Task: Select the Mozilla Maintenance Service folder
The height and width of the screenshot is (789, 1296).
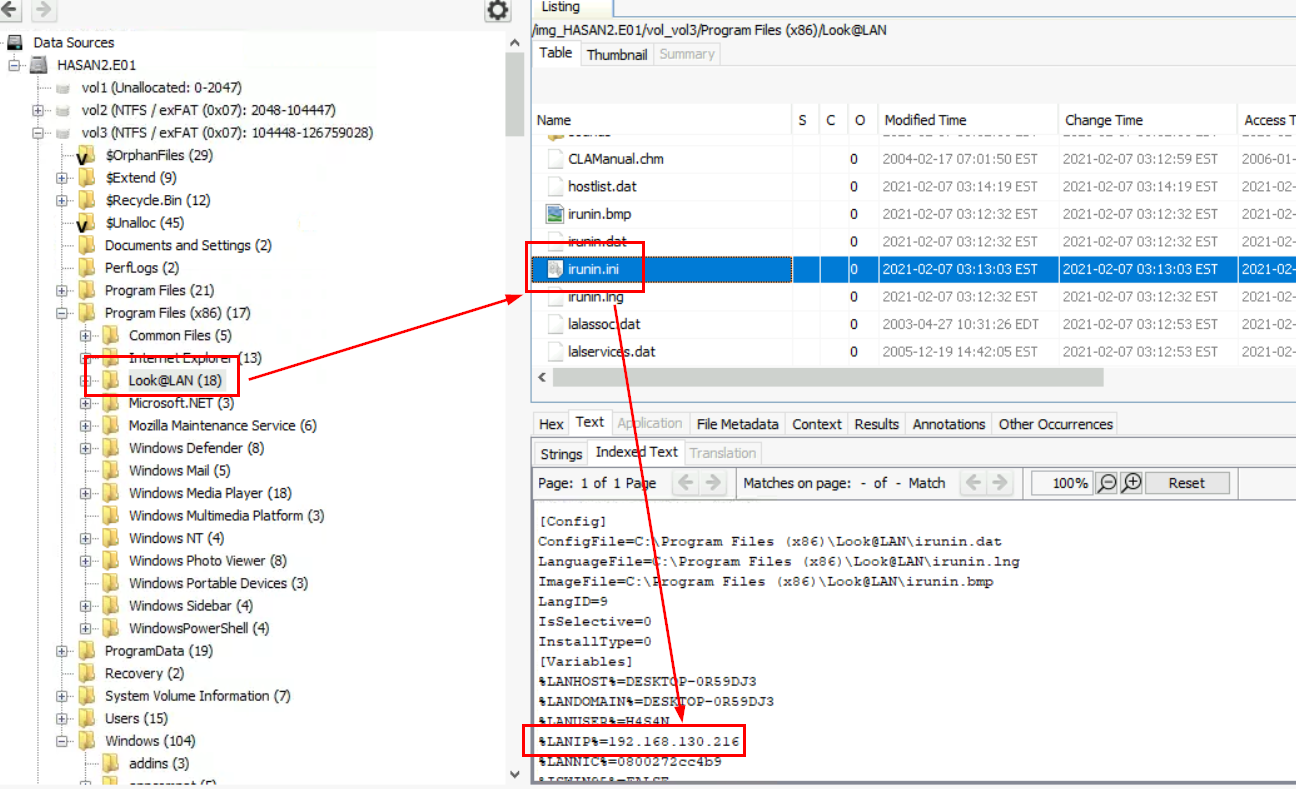Action: click(x=222, y=425)
